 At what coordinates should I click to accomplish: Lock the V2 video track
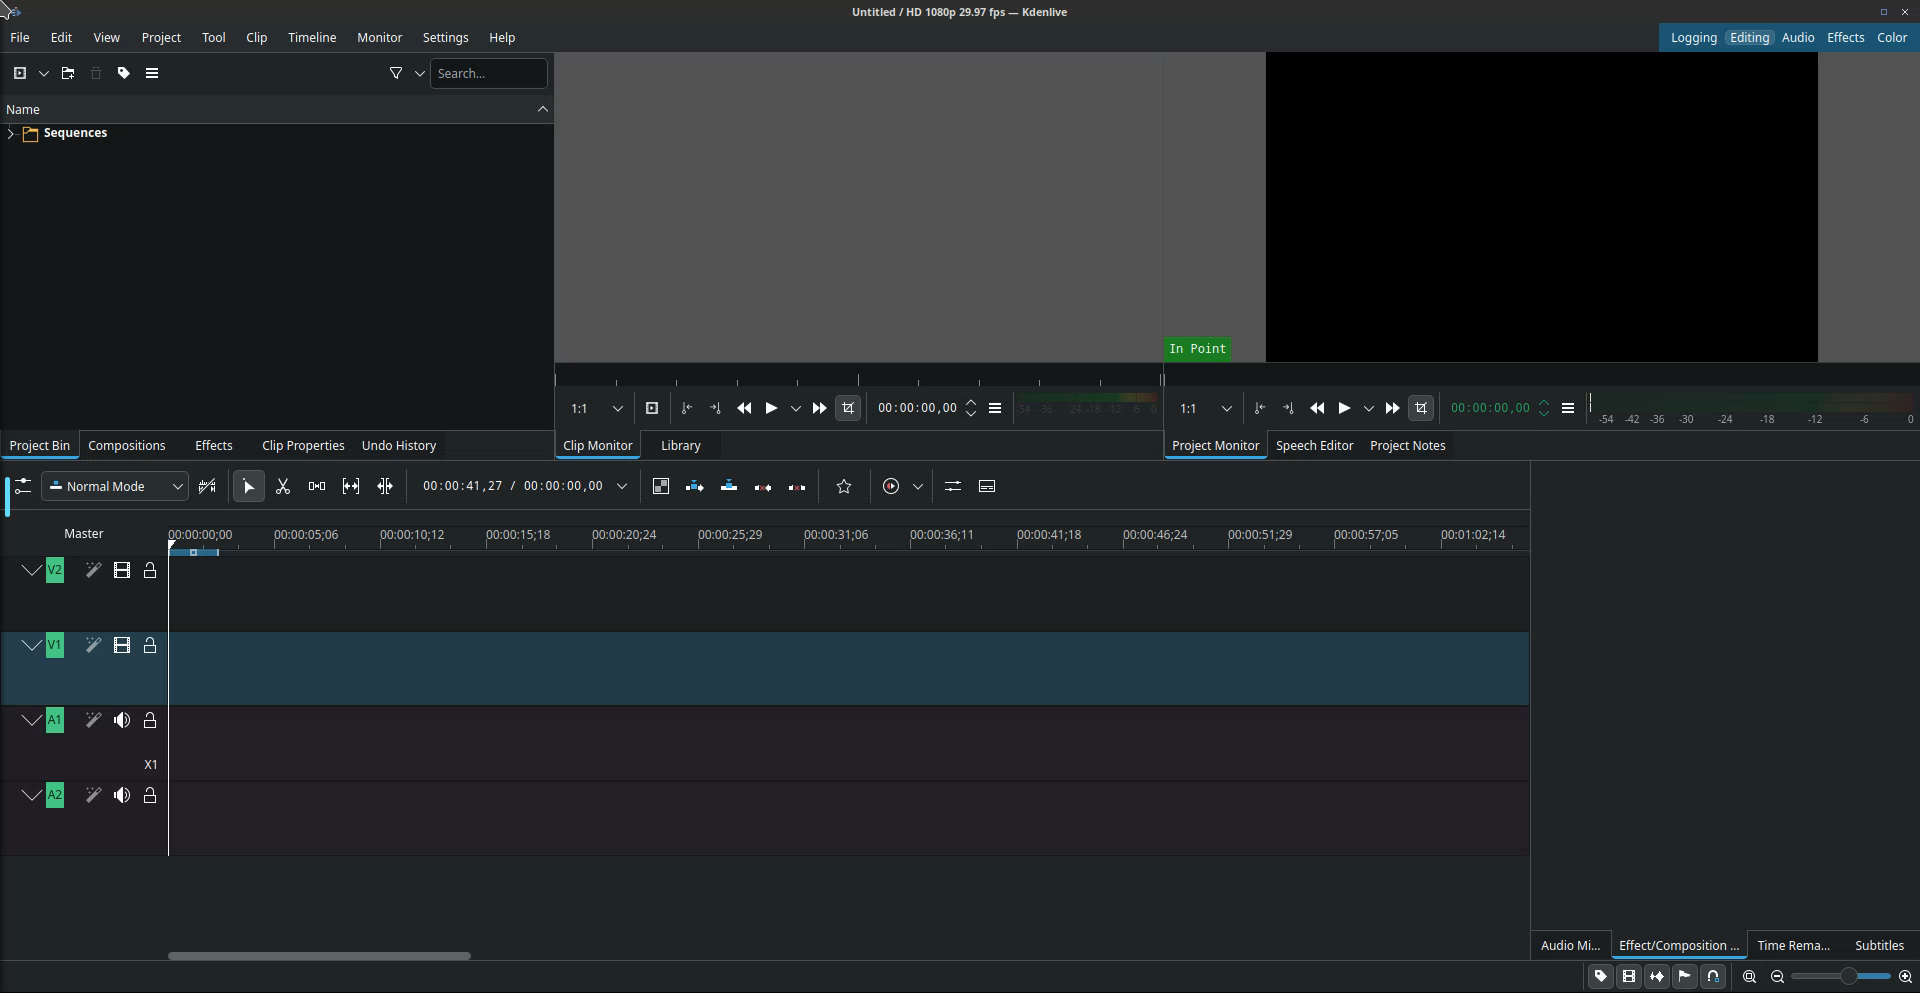150,571
